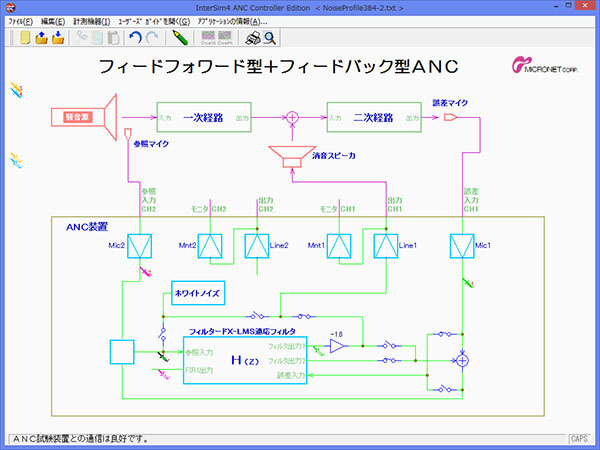Click the 出力 CH2 label
The height and width of the screenshot is (450, 600).
266,204
